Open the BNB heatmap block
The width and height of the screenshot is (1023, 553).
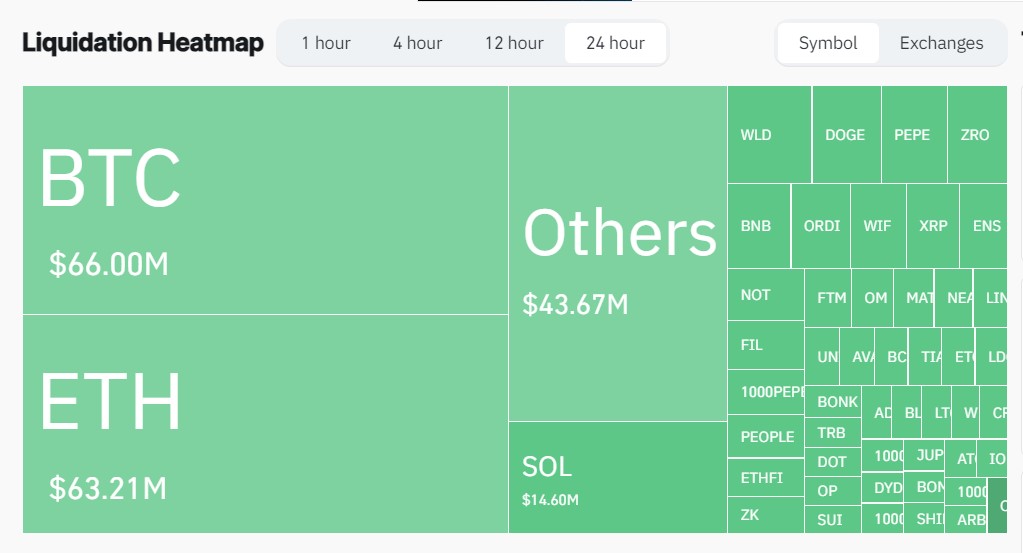tap(757, 226)
